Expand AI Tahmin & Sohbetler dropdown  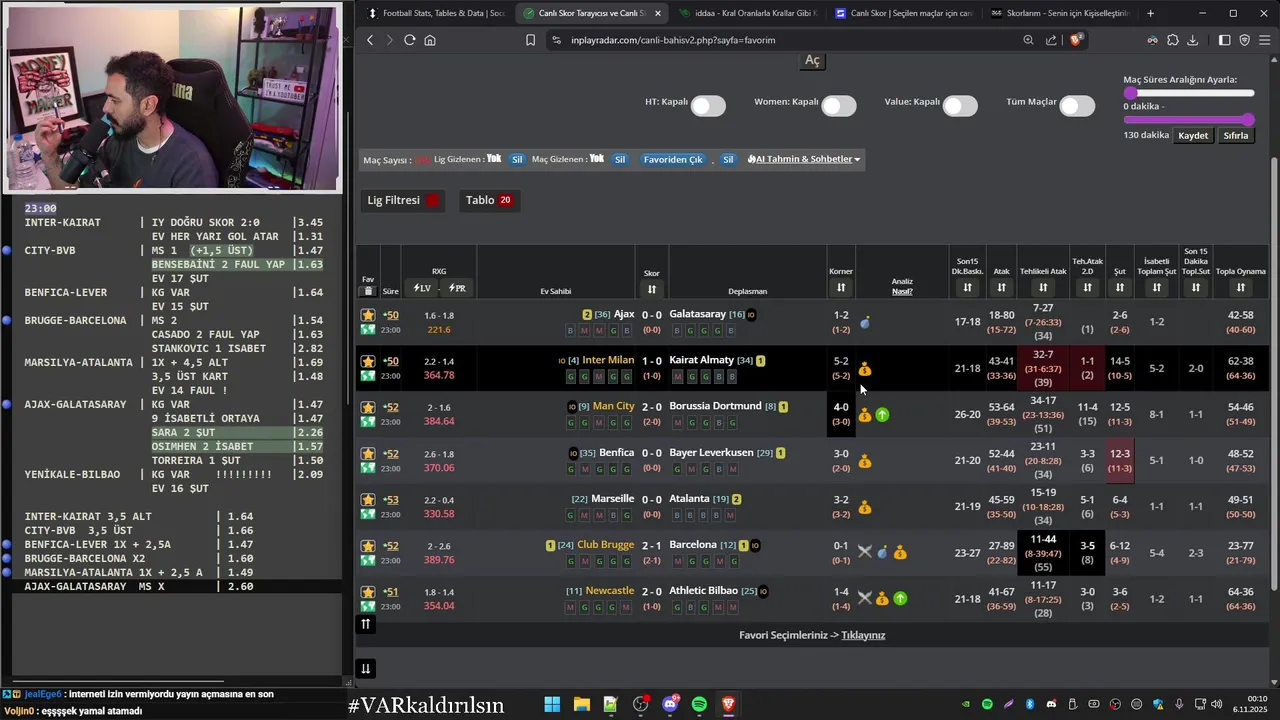point(804,159)
